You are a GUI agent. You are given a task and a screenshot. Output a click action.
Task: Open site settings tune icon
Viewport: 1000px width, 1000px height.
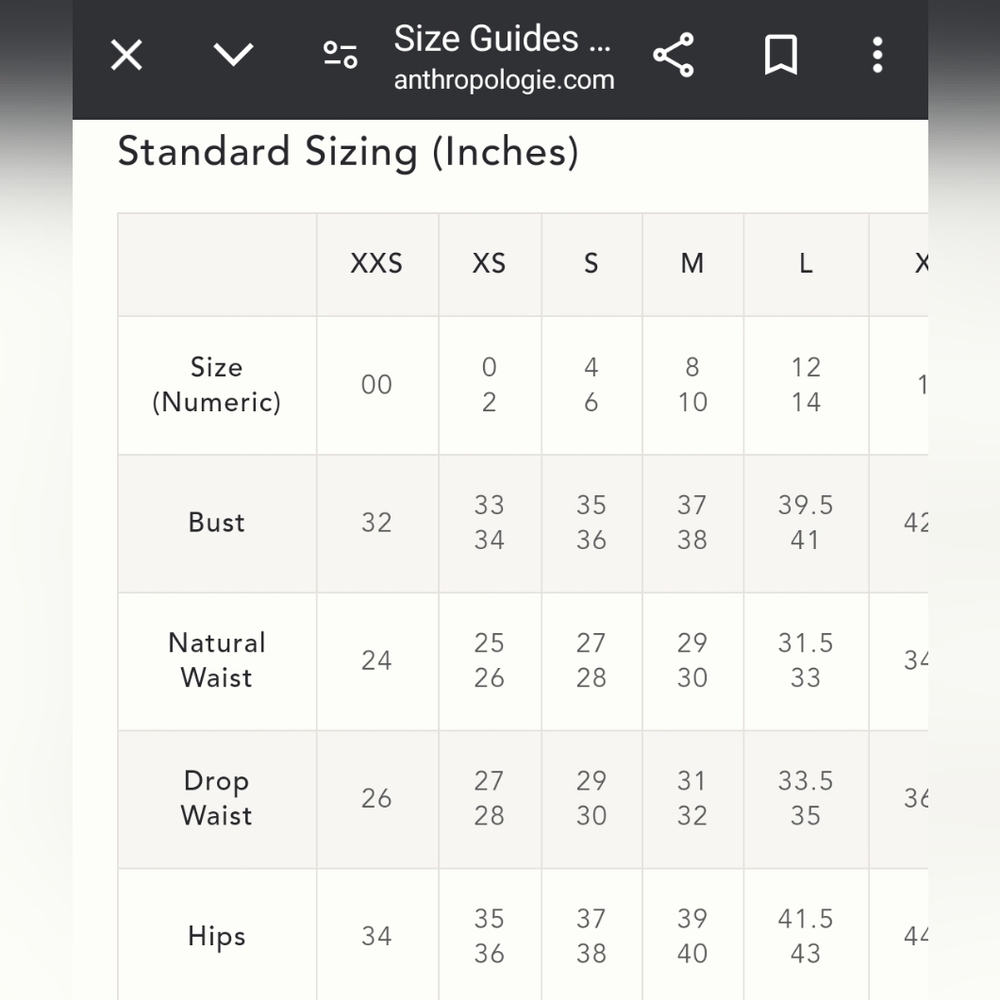[341, 55]
